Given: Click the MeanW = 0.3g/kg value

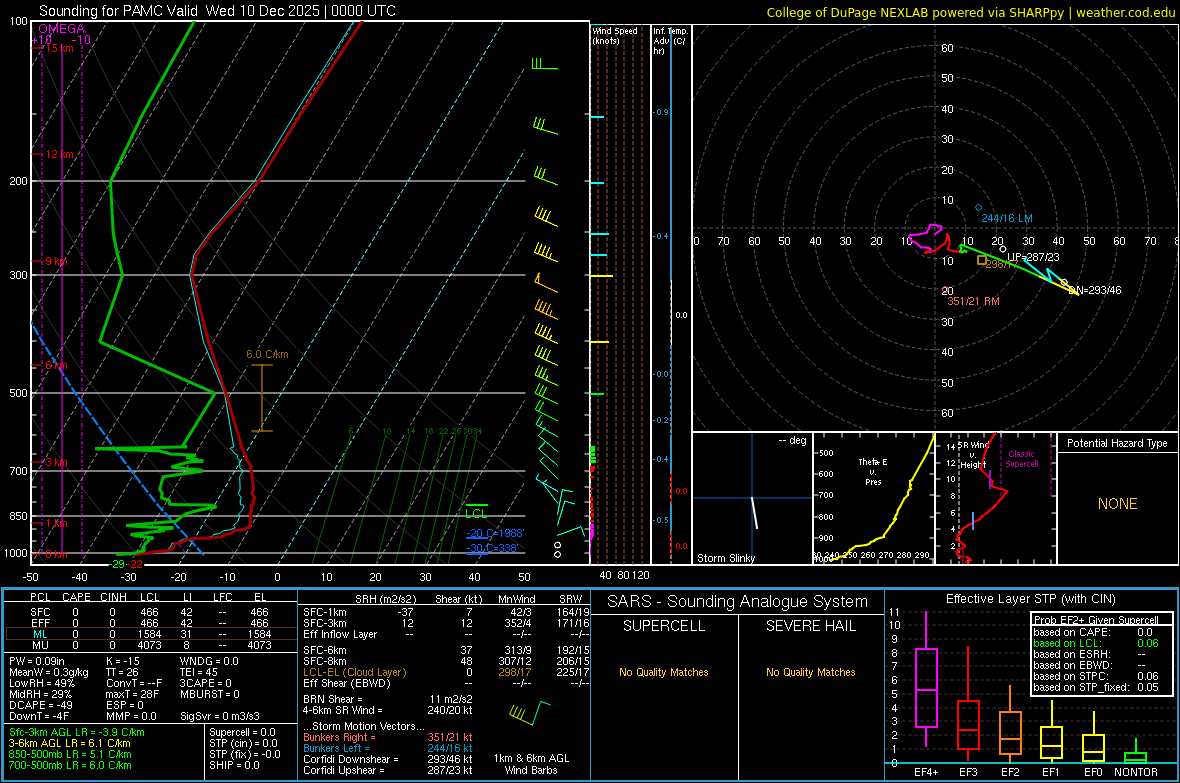Looking at the screenshot, I should click(x=49, y=672).
